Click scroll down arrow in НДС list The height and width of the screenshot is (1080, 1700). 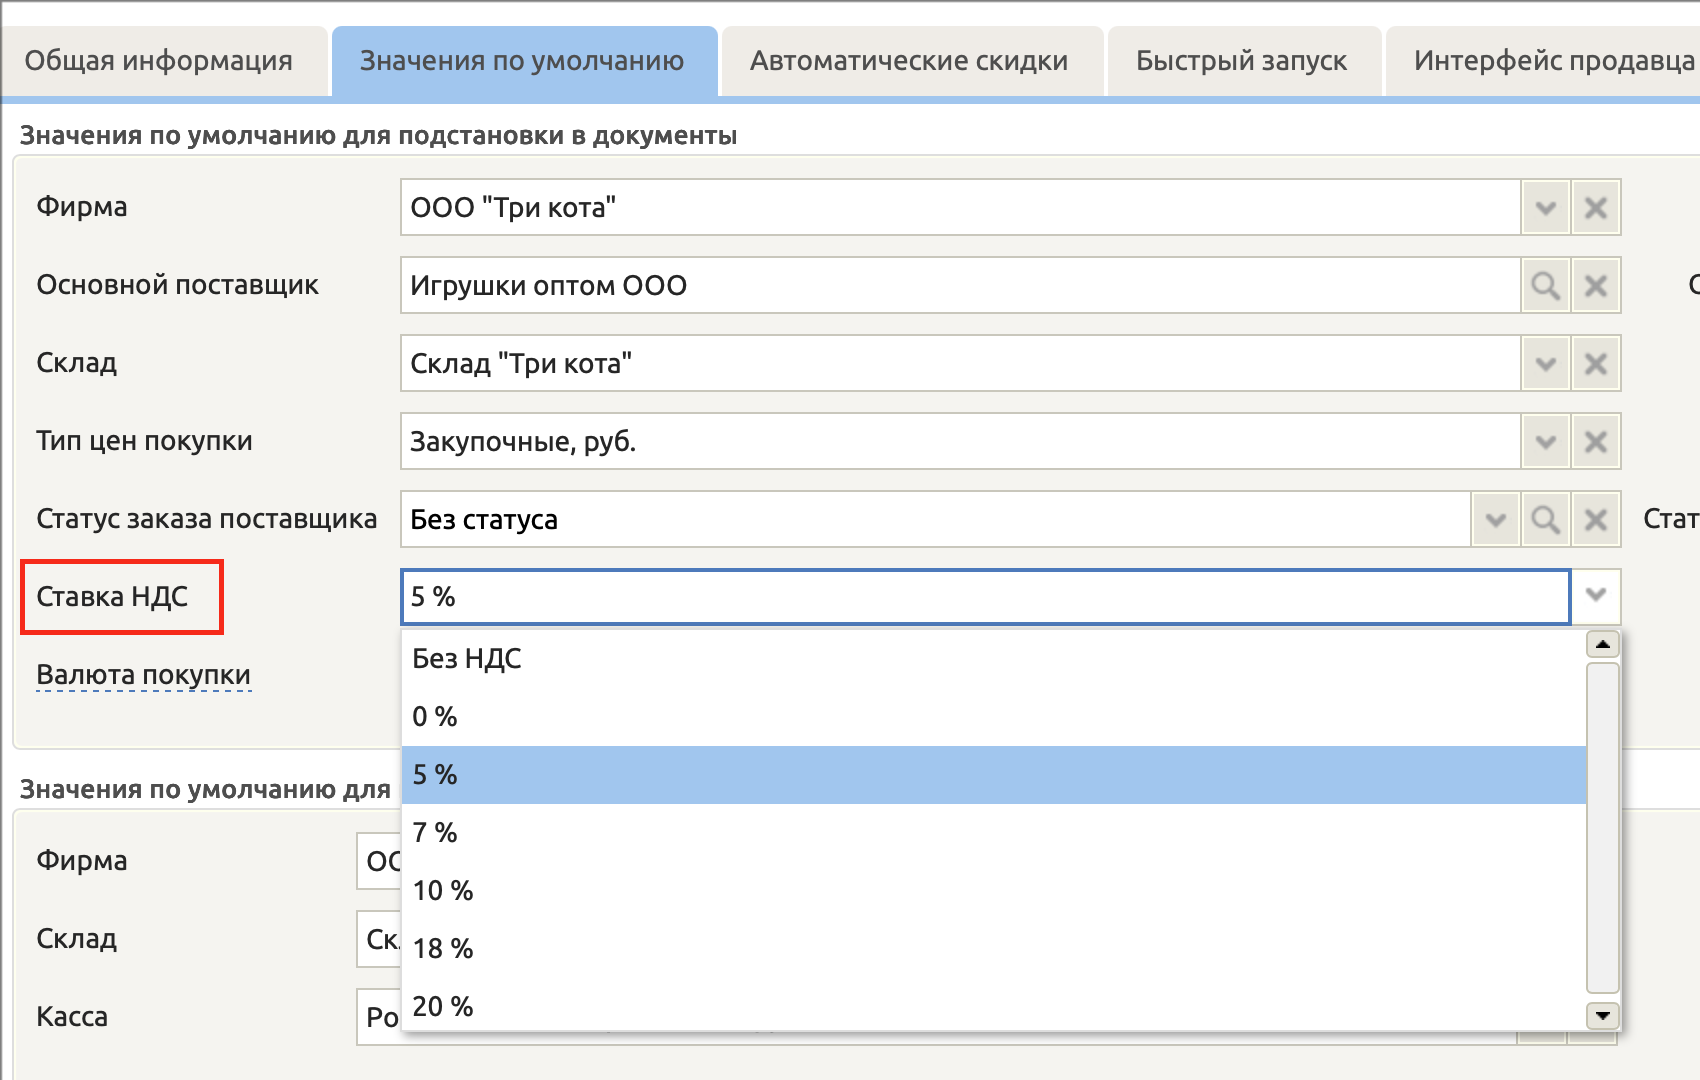pyautogui.click(x=1603, y=1015)
